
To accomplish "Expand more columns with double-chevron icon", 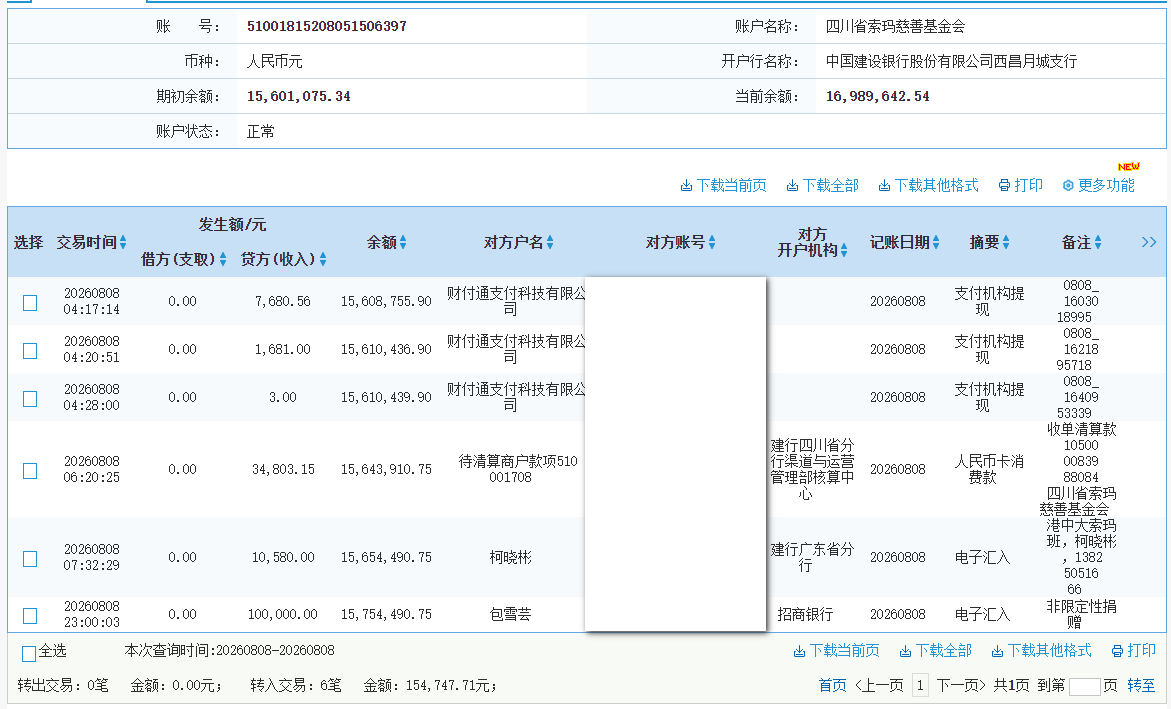I will (x=1149, y=242).
